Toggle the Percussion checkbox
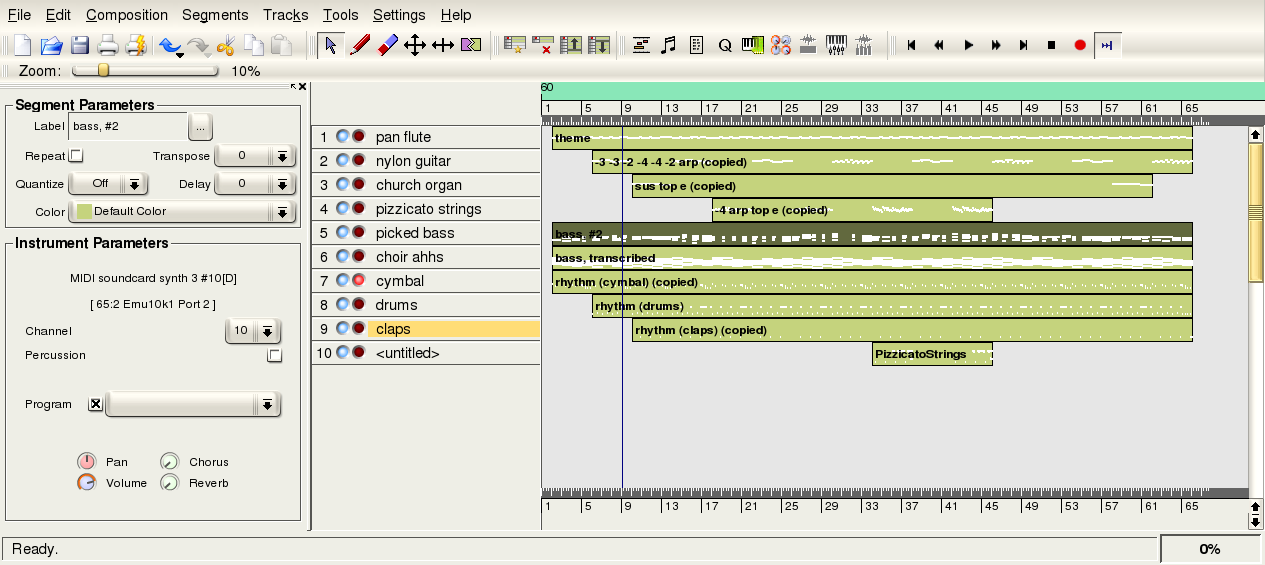Viewport: 1265px width, 565px height. coord(275,356)
